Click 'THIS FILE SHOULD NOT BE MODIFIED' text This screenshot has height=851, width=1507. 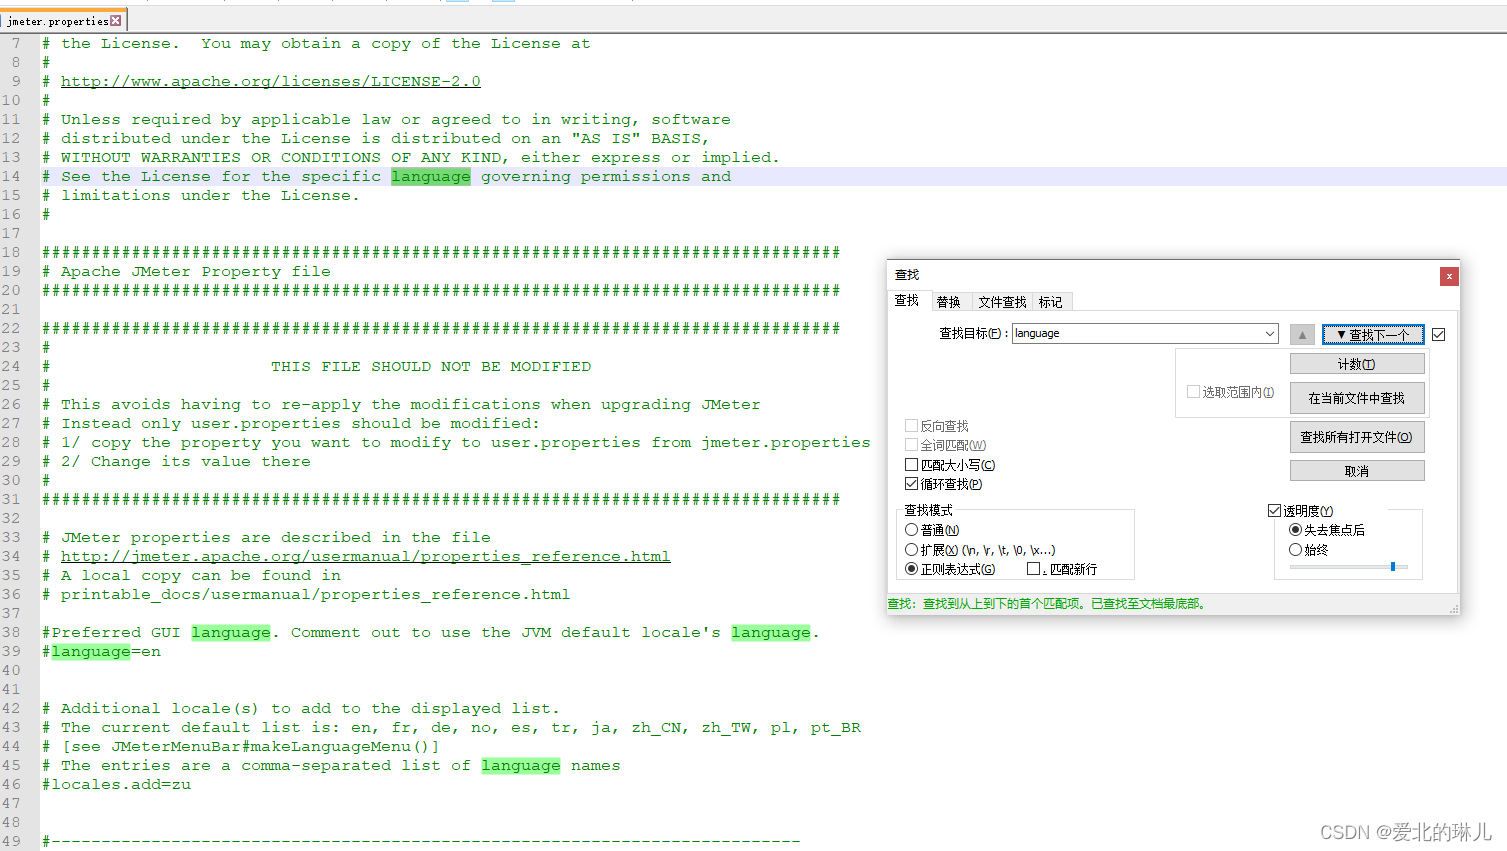click(431, 367)
